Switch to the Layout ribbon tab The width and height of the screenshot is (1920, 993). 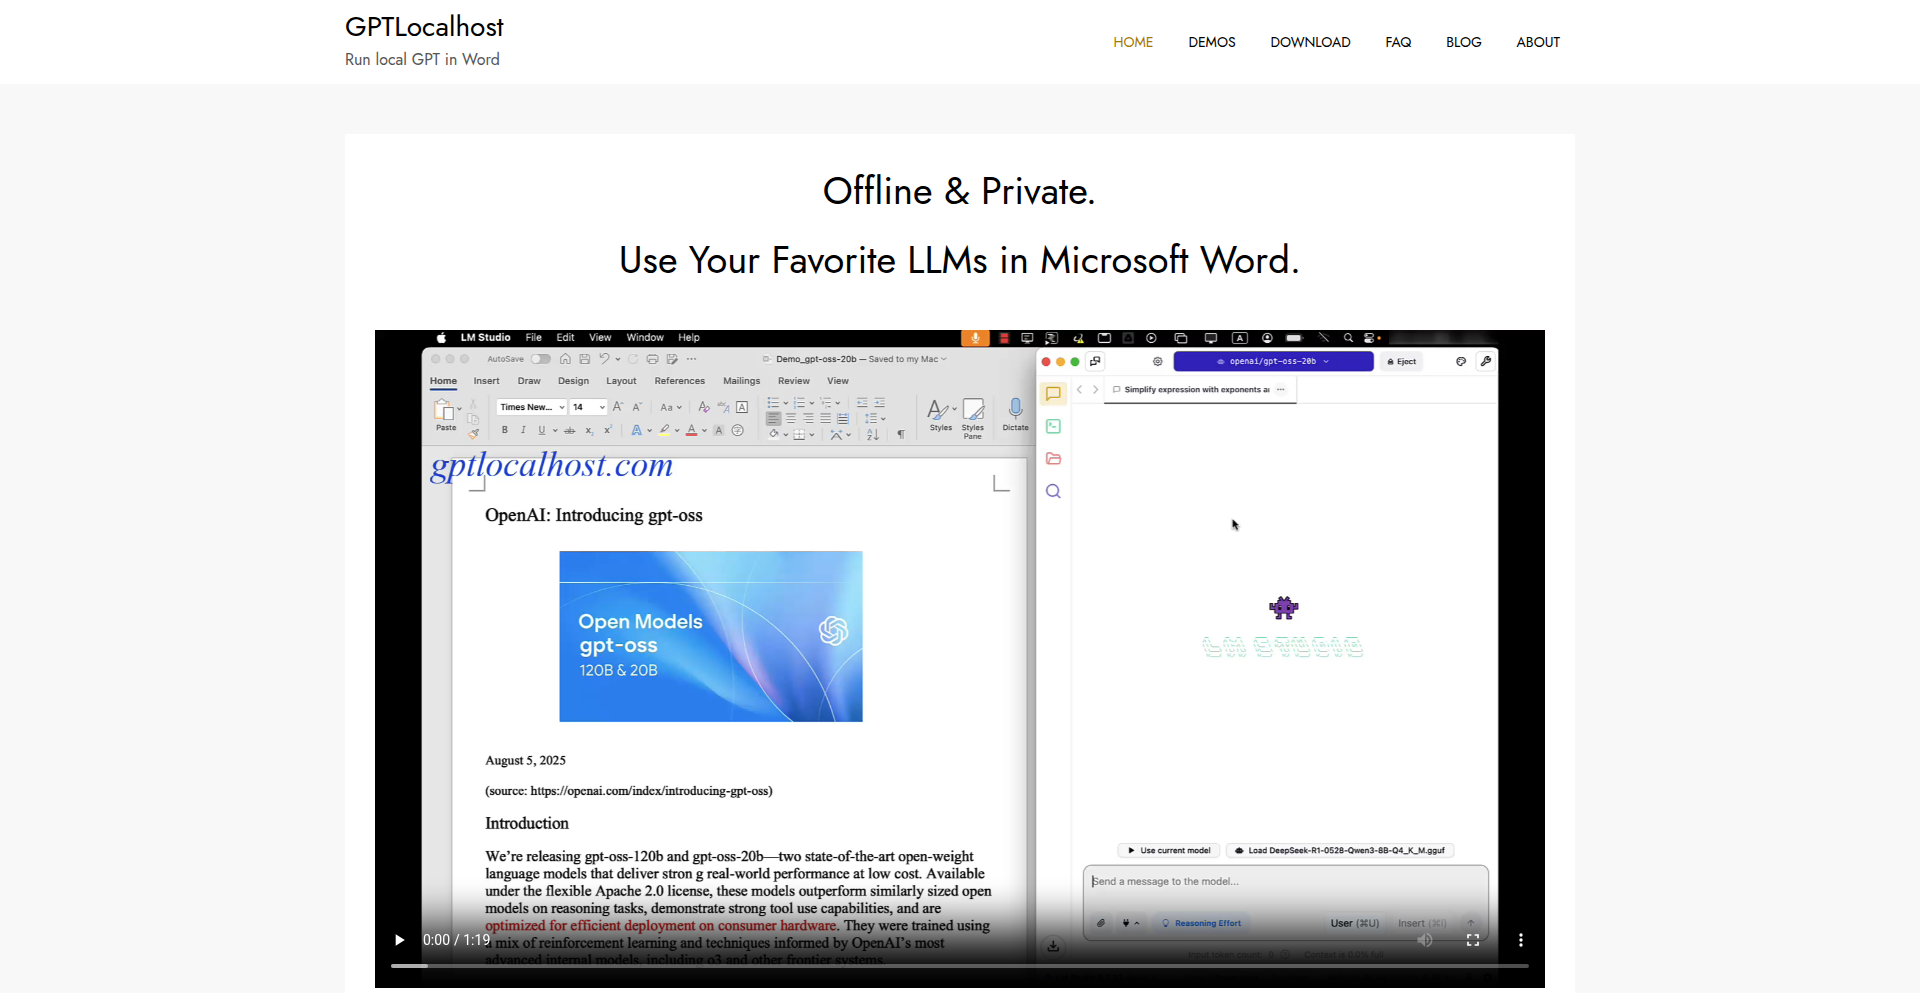point(621,381)
